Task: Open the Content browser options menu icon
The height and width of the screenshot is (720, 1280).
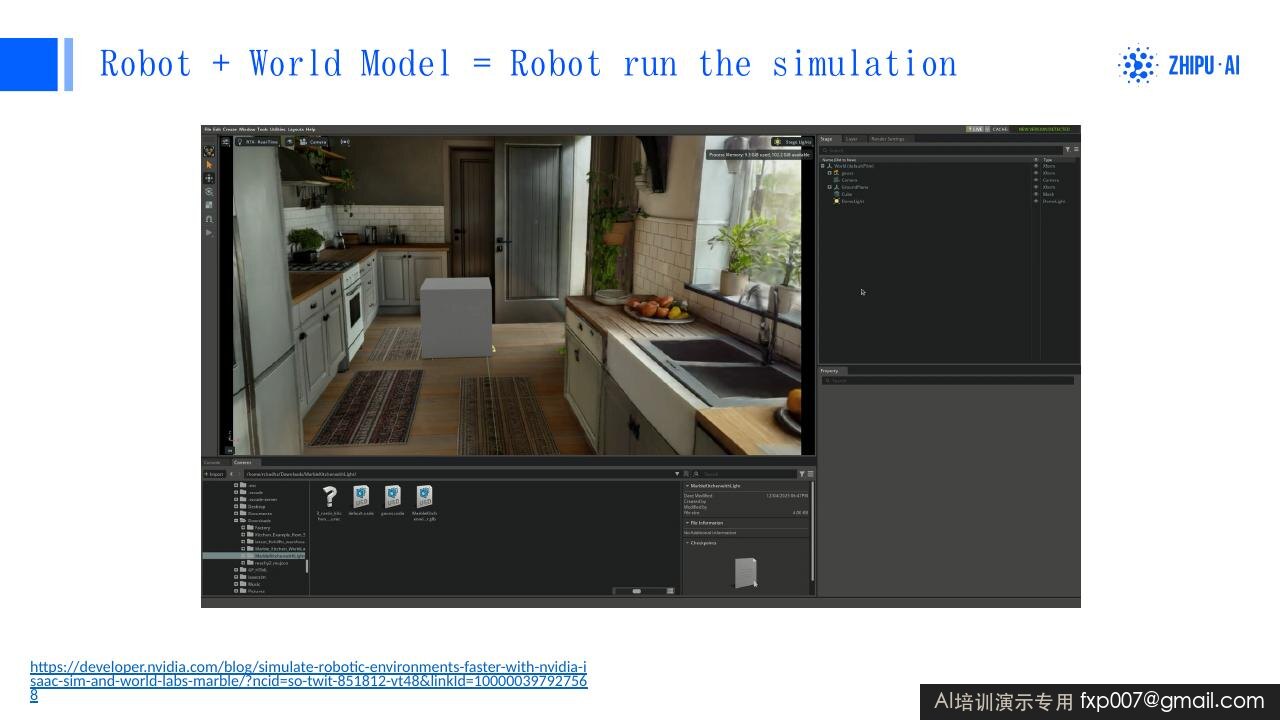Action: click(810, 474)
